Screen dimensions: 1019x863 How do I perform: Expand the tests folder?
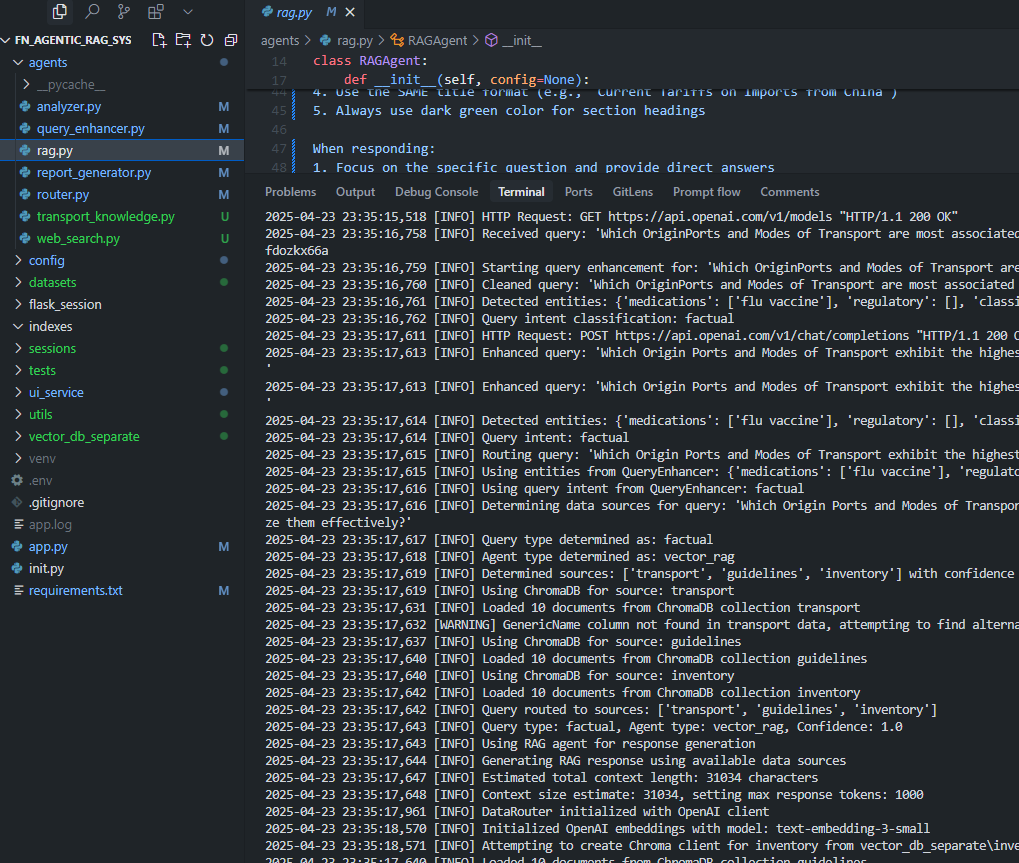[42, 370]
